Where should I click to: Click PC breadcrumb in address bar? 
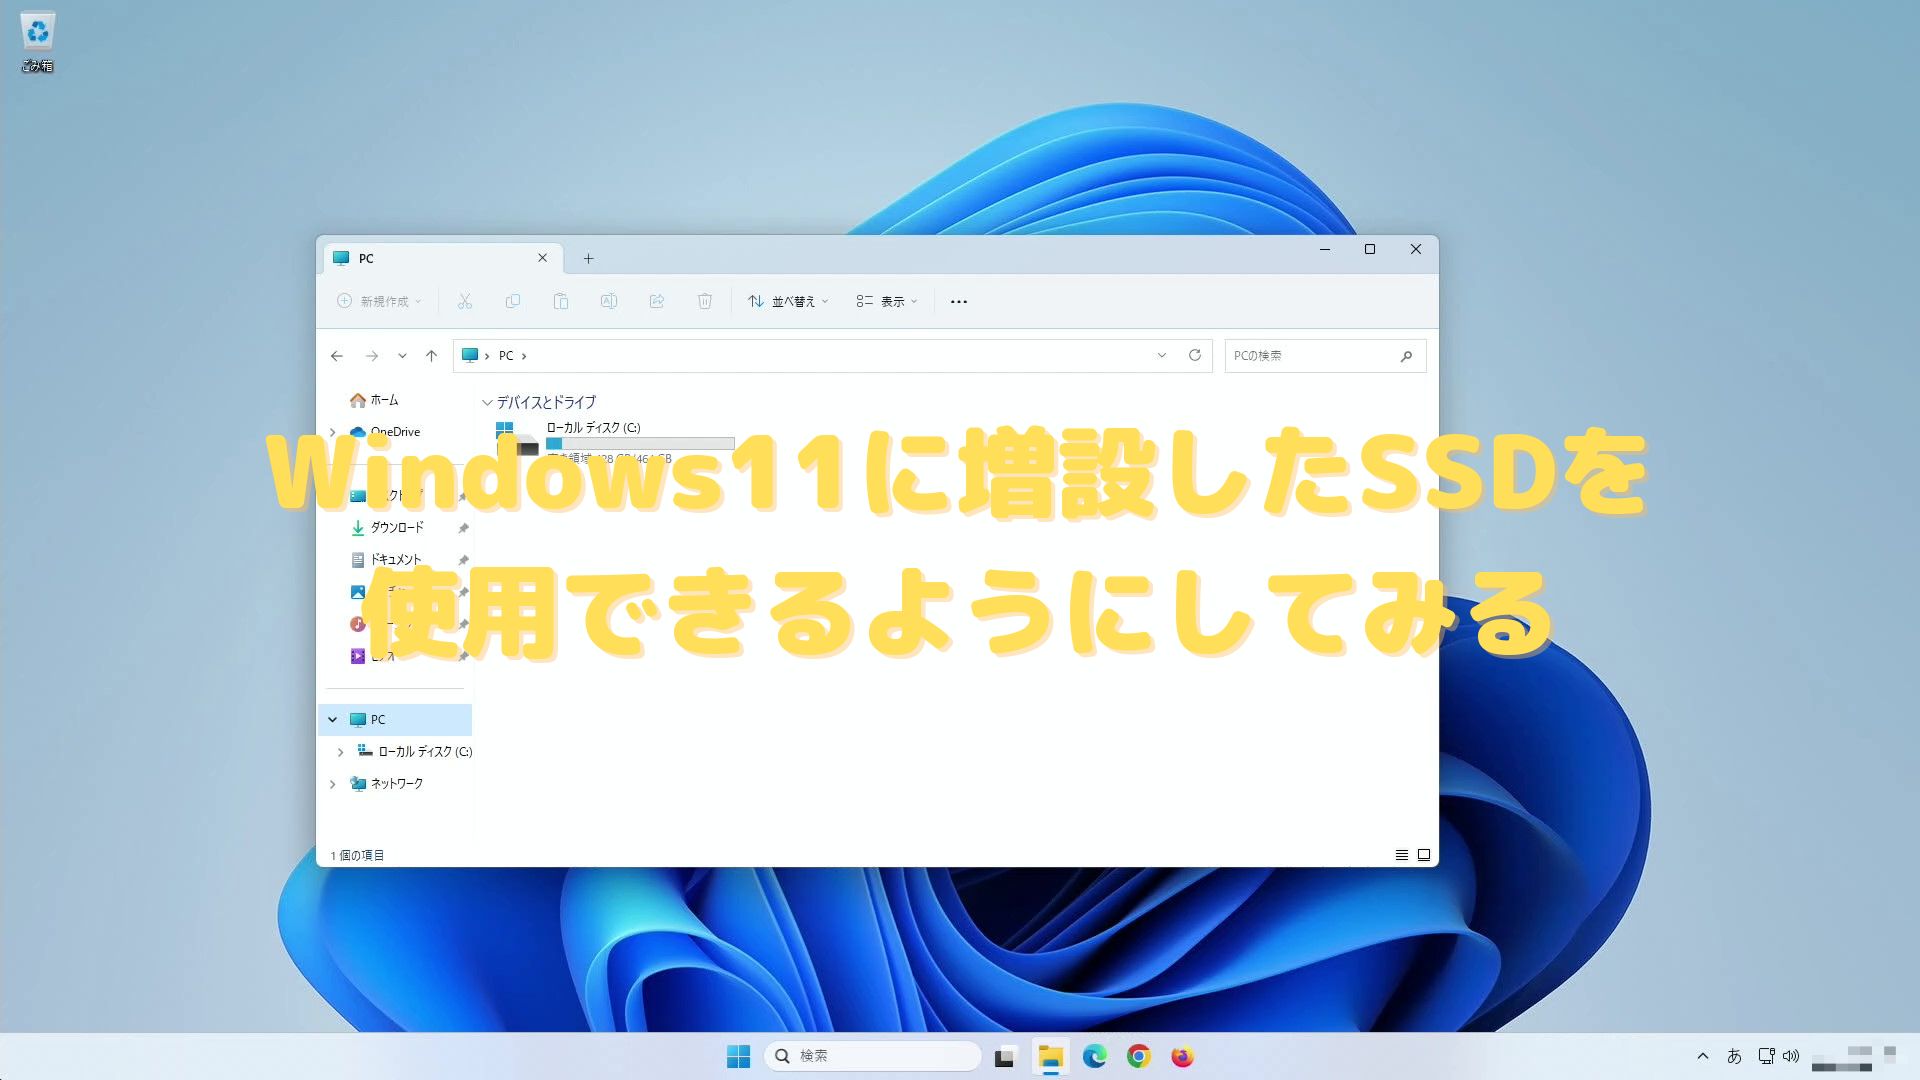(x=506, y=356)
